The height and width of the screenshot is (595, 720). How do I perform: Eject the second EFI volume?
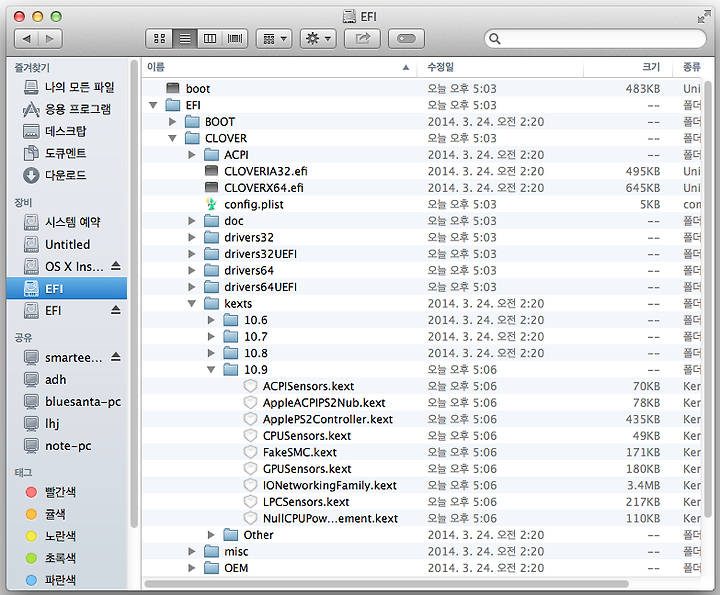pyautogui.click(x=116, y=310)
